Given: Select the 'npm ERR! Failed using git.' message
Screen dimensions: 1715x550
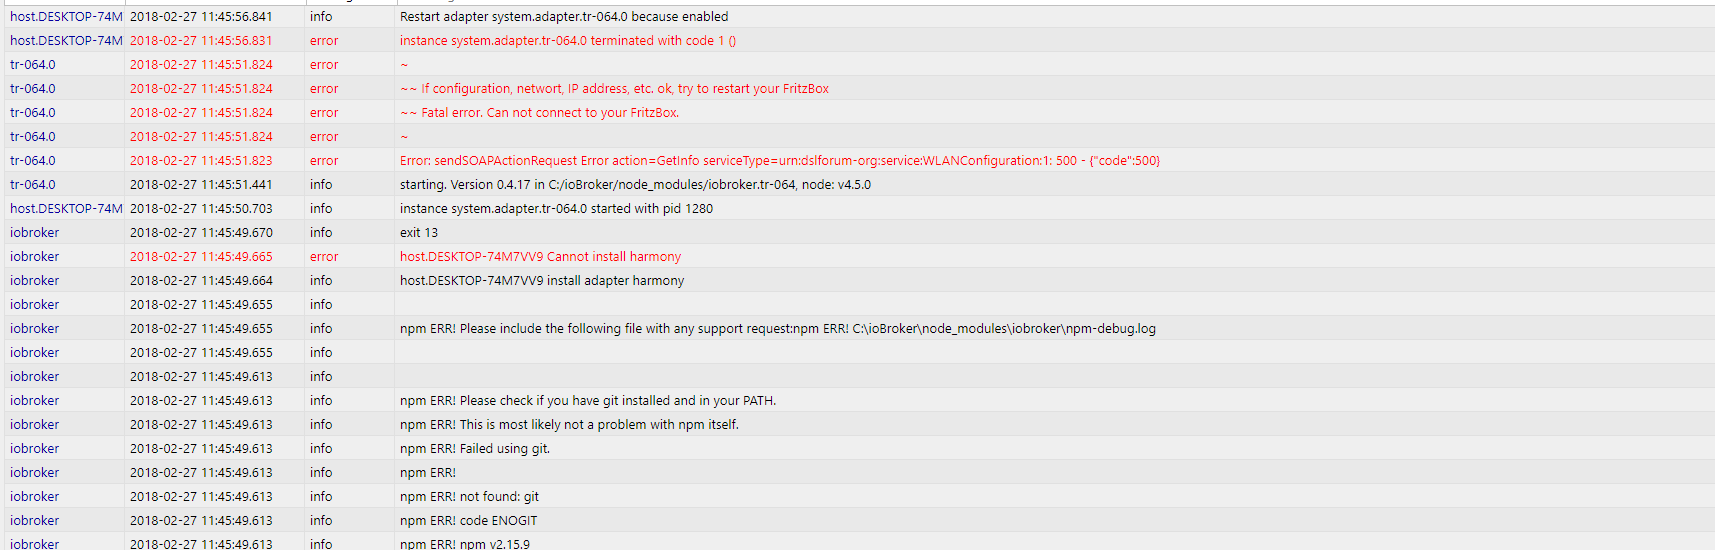Looking at the screenshot, I should pyautogui.click(x=475, y=449).
